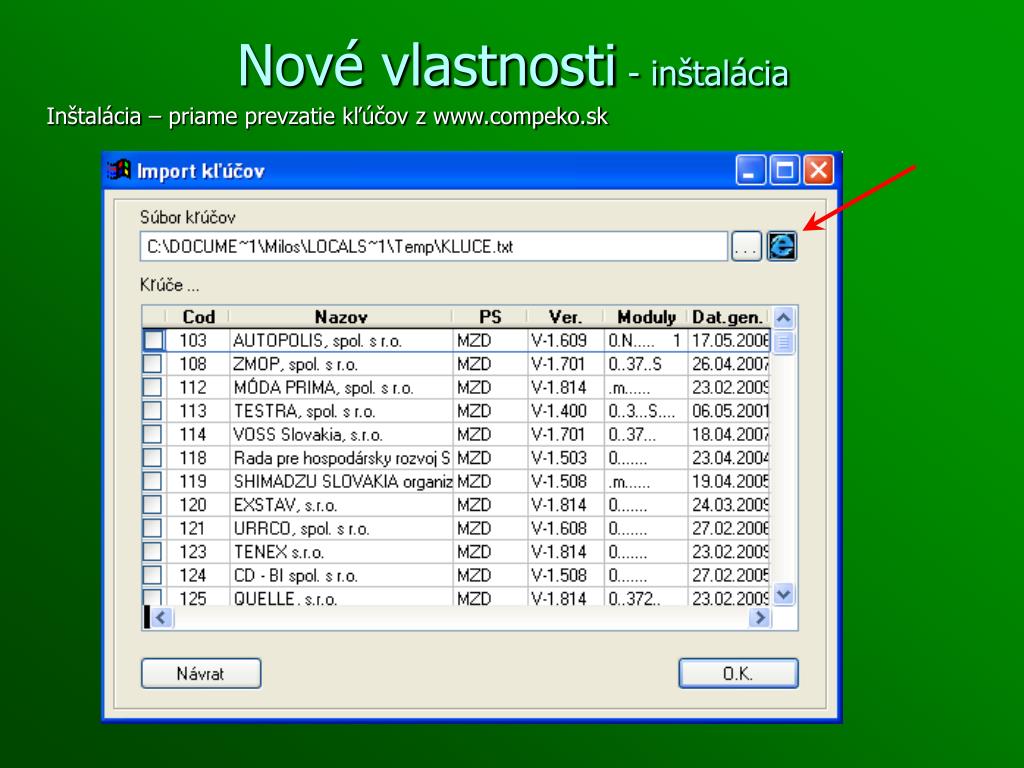
Task: Click the vertical scrollbar up arrow
Action: click(784, 318)
